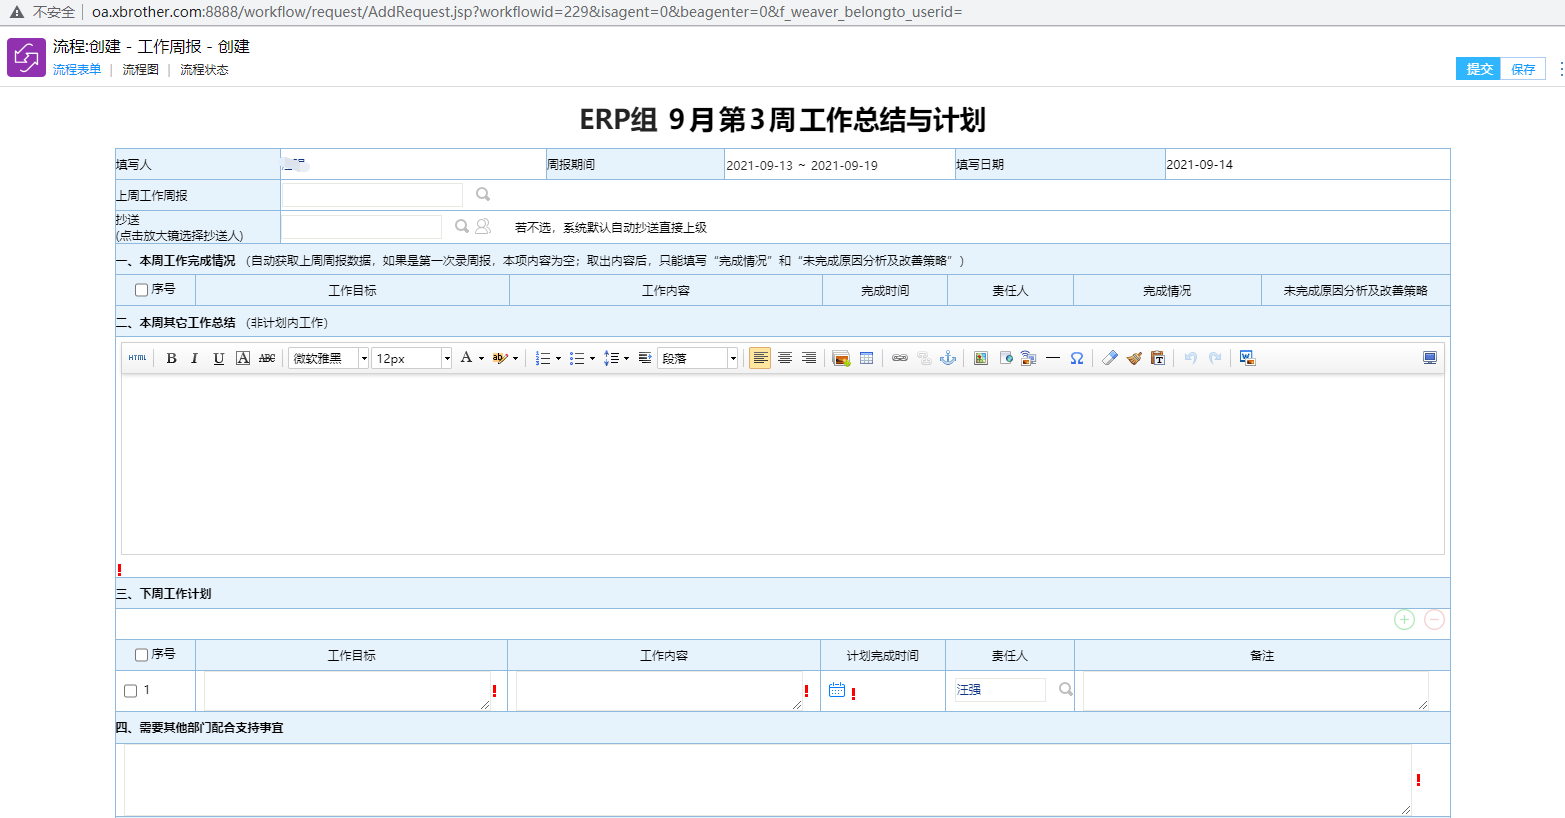
Task: Switch editor to HTML source mode
Action: [138, 358]
